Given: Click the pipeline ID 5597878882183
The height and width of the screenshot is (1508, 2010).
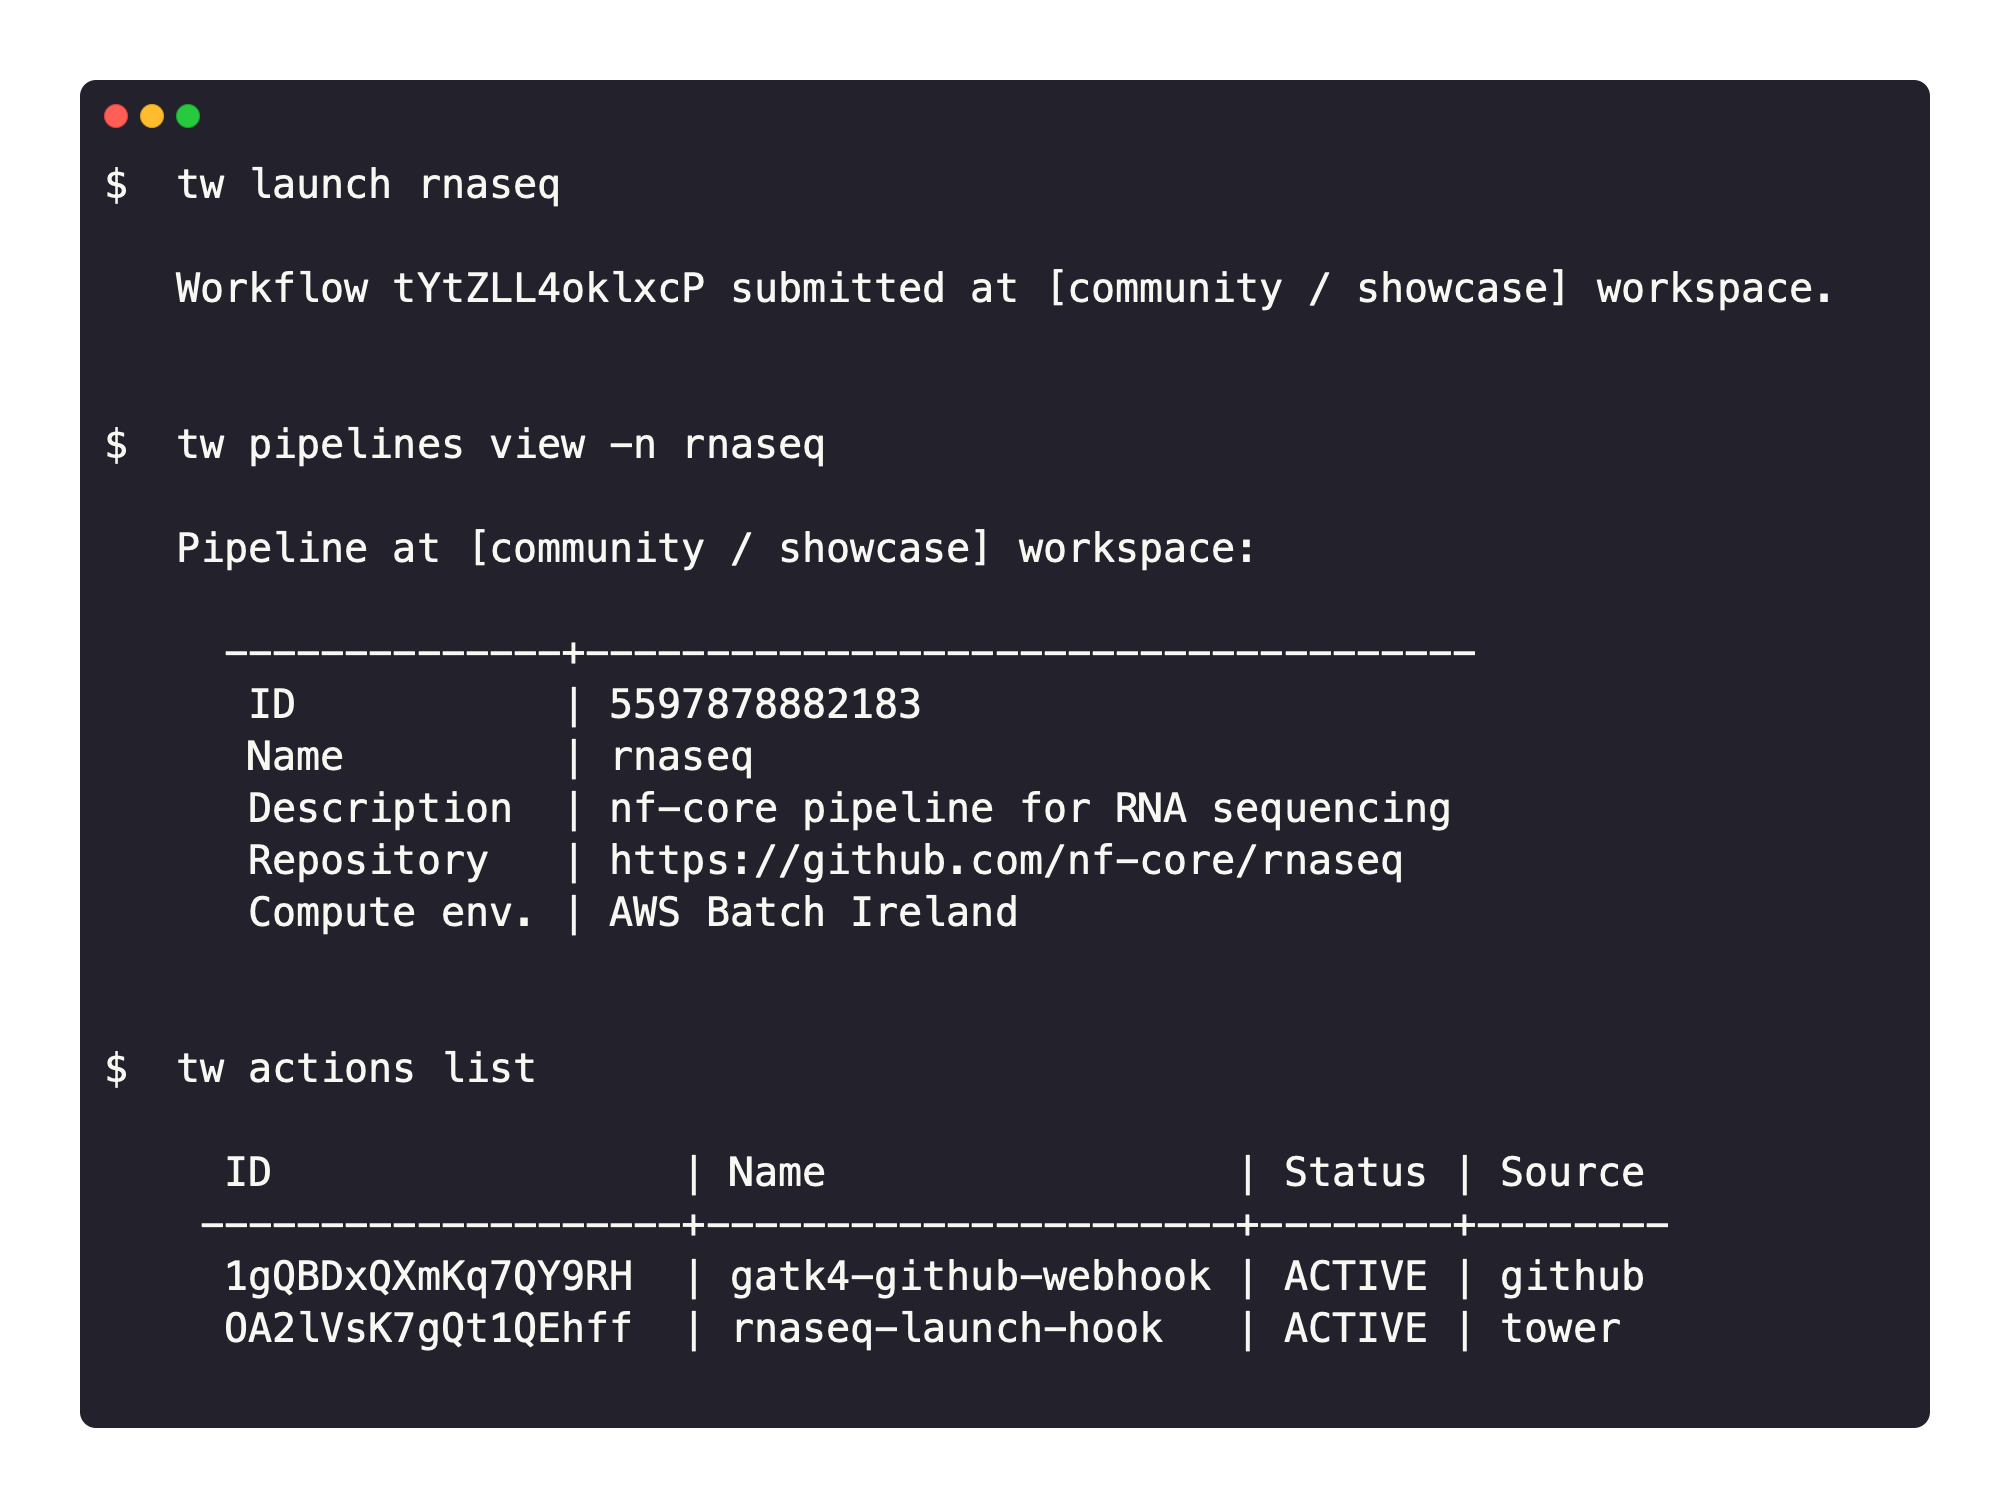Looking at the screenshot, I should (765, 705).
